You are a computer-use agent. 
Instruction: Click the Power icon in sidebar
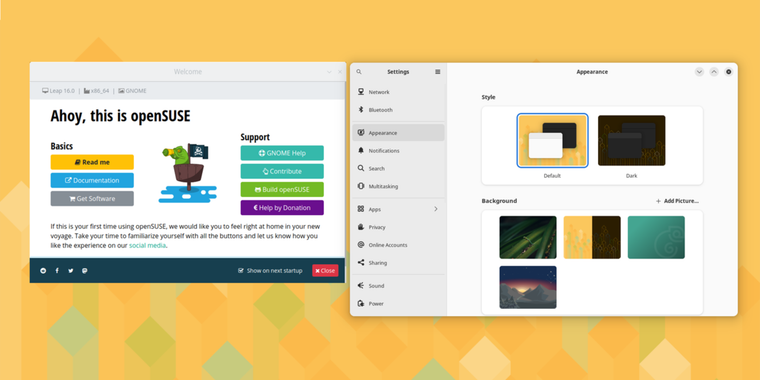361,303
